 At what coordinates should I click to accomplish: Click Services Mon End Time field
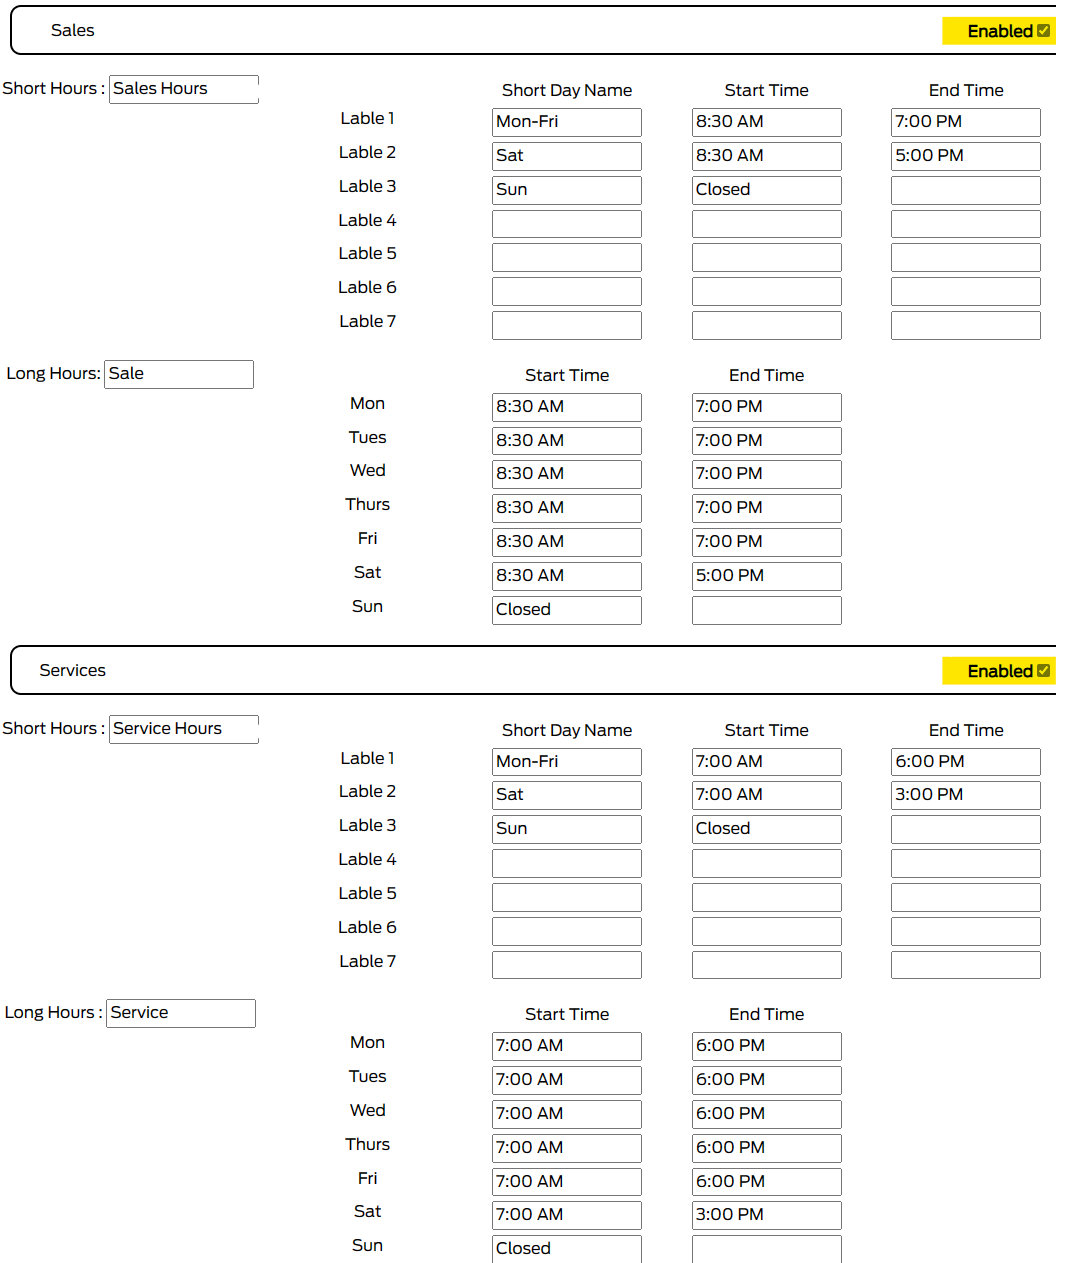[767, 1046]
